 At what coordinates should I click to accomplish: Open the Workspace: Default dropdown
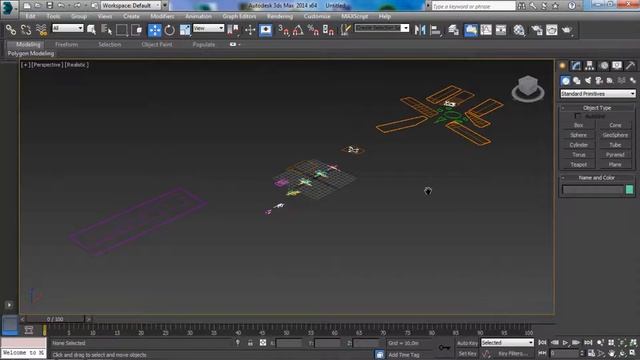tap(131, 5)
